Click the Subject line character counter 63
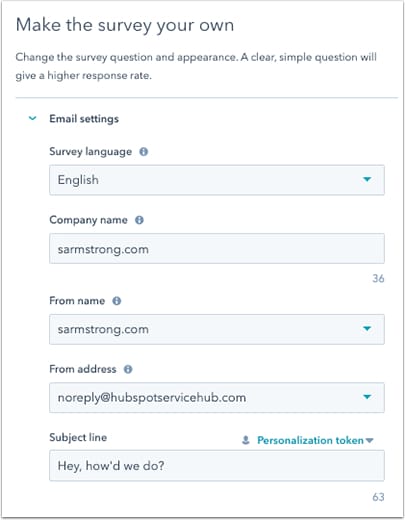The height and width of the screenshot is (520, 405). 378,497
